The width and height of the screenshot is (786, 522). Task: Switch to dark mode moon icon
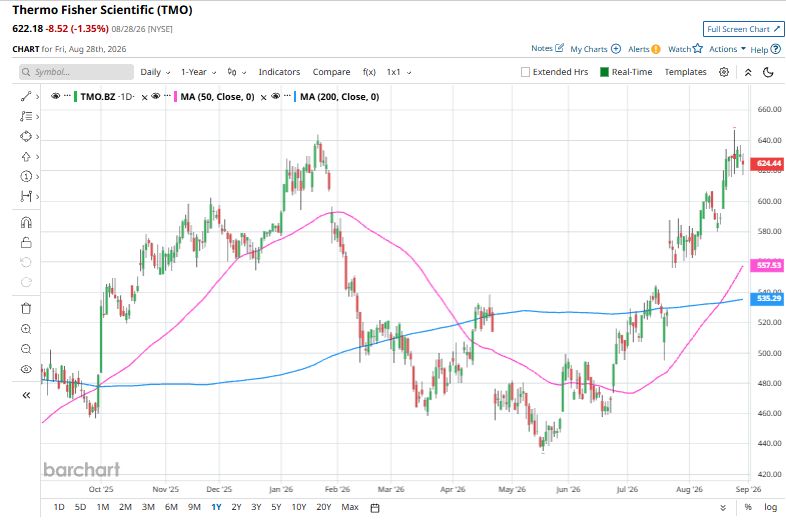(x=768, y=72)
